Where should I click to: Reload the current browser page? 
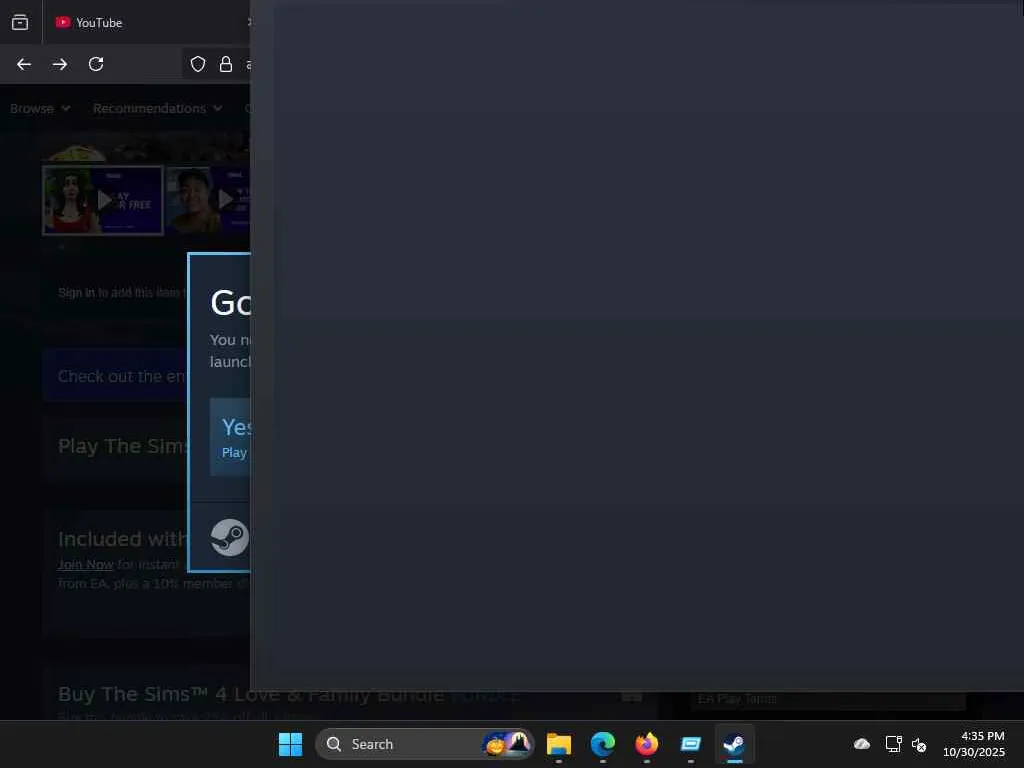coord(96,64)
